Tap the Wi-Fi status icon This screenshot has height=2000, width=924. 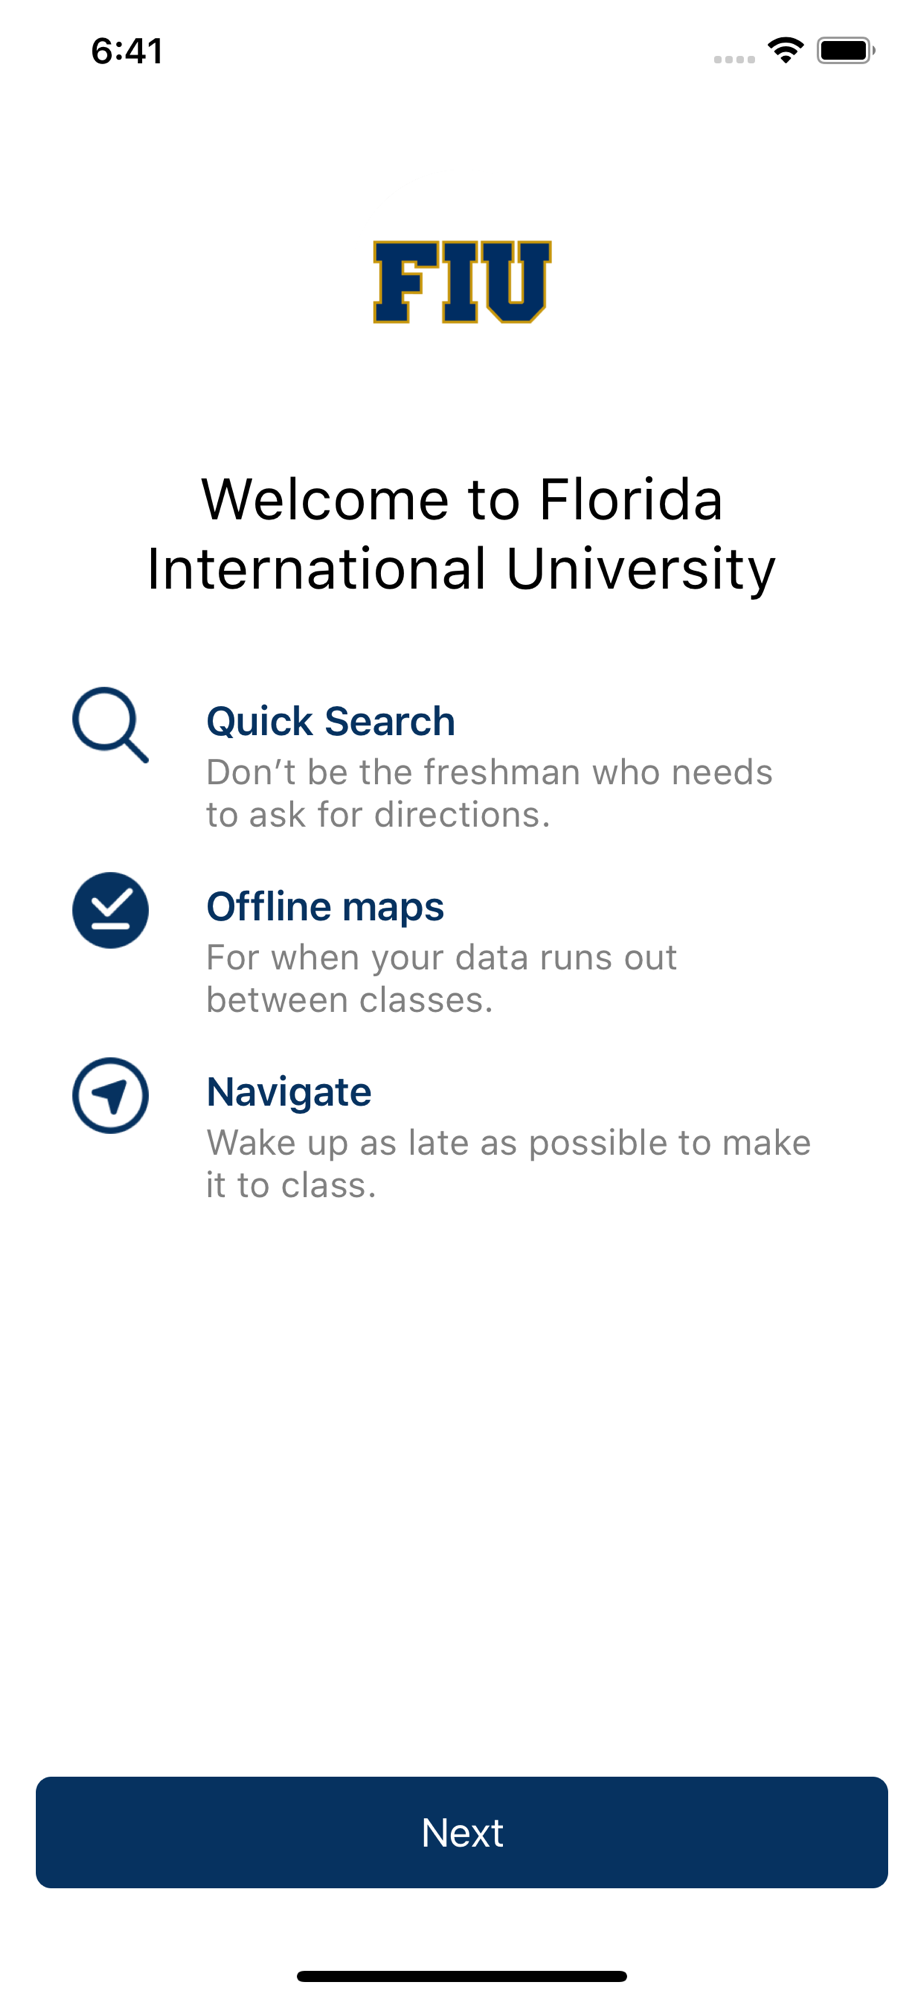(x=786, y=50)
